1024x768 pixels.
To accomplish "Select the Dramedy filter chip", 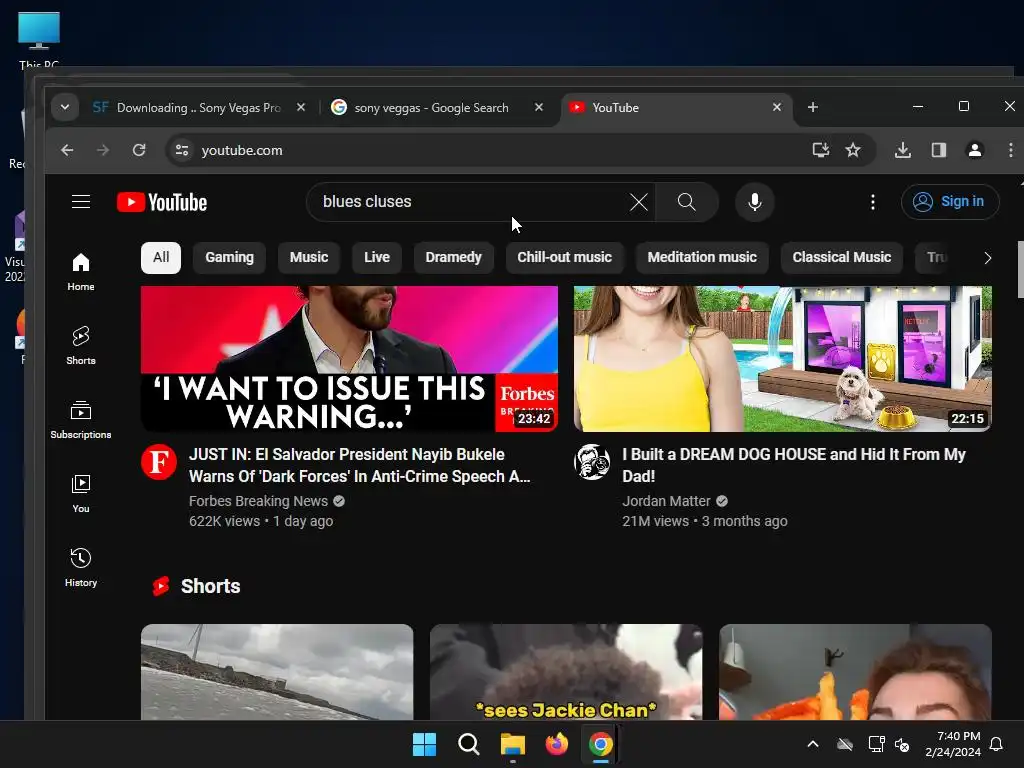I will point(453,257).
